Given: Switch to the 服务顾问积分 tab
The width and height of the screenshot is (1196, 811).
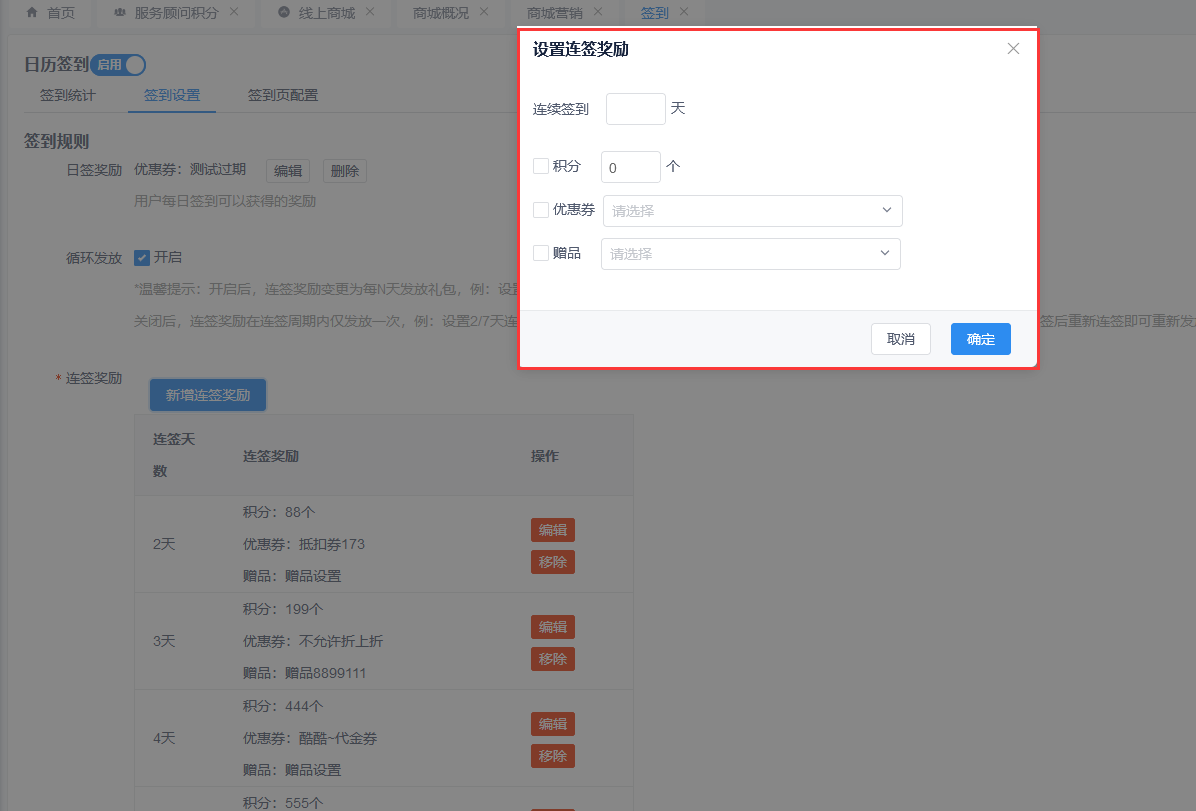Looking at the screenshot, I should click(x=176, y=13).
